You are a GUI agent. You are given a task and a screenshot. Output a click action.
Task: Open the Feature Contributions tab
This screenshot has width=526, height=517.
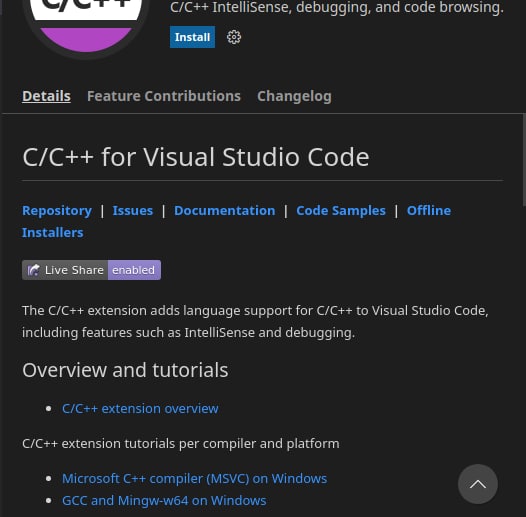pyautogui.click(x=164, y=96)
